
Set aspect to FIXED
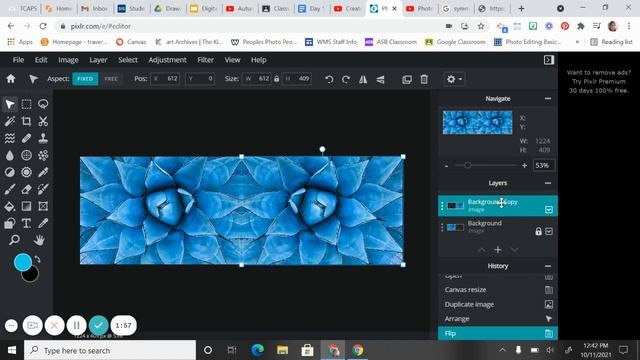[x=85, y=79]
